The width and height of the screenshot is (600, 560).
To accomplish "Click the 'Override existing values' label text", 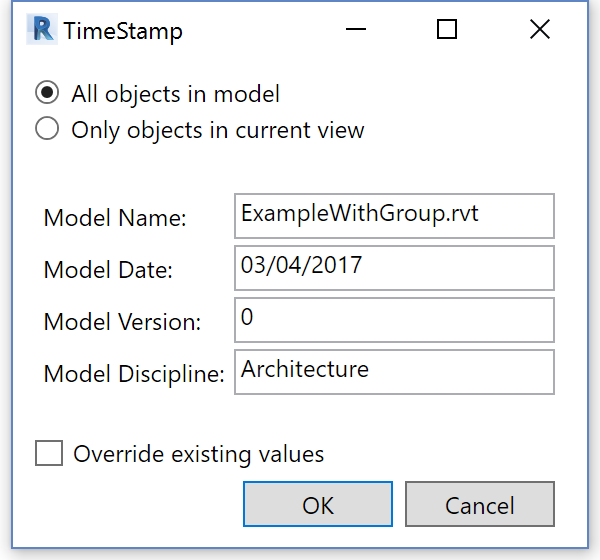I will pos(199,454).
